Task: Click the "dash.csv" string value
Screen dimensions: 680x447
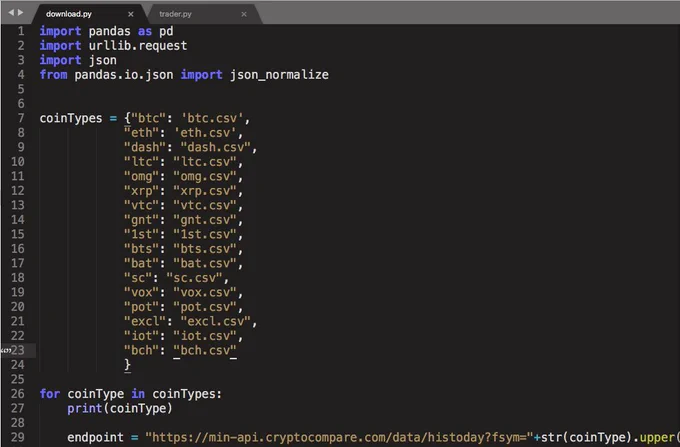Action: tap(216, 147)
